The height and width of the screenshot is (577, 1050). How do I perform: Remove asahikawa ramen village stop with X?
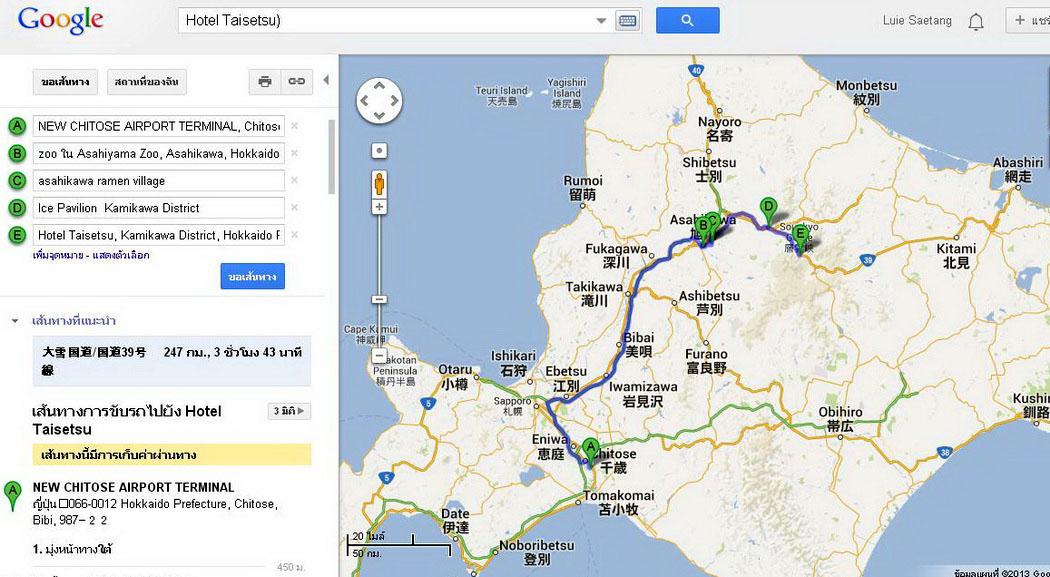294,181
